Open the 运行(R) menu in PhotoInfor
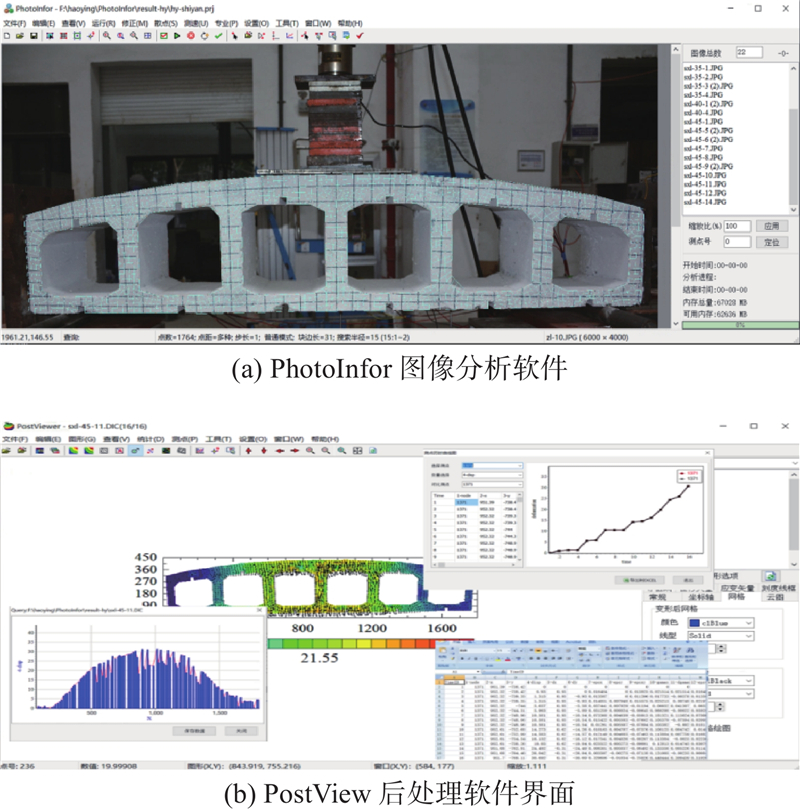The image size is (800, 811). tap(103, 23)
